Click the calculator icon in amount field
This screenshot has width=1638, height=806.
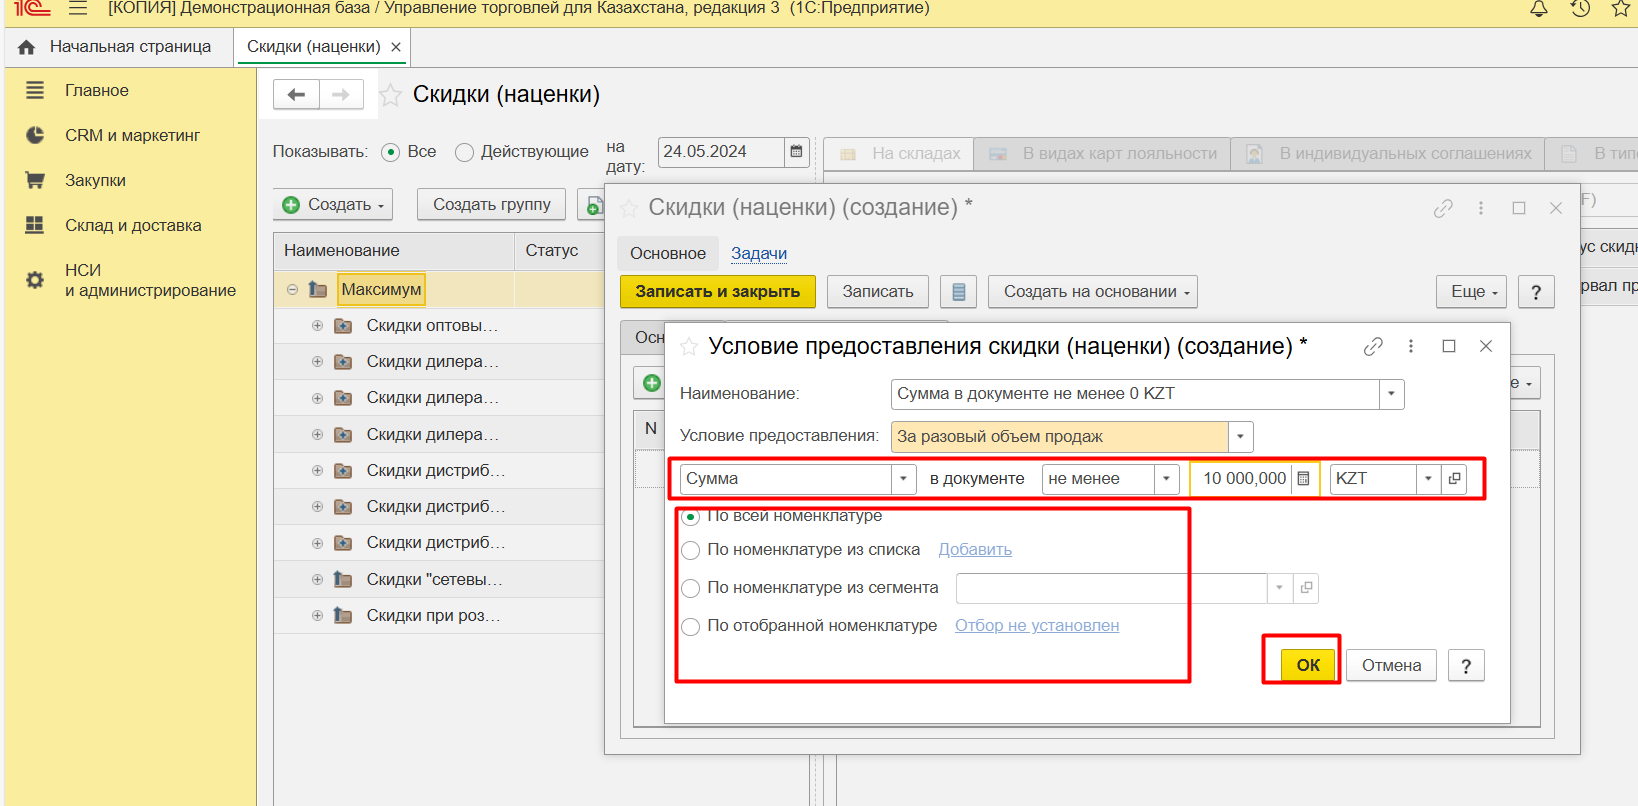coord(1303,479)
